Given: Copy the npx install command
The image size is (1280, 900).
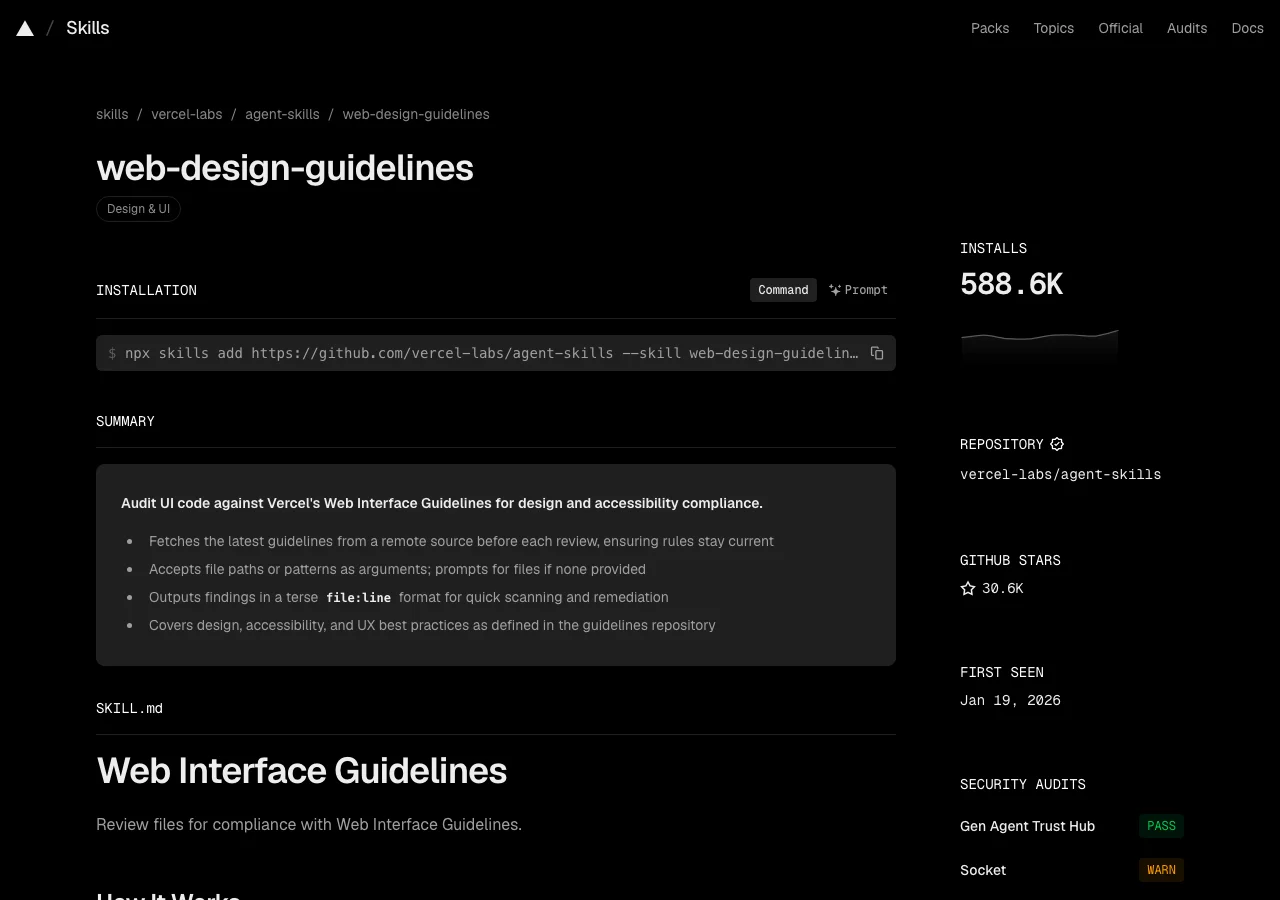Looking at the screenshot, I should click(877, 353).
